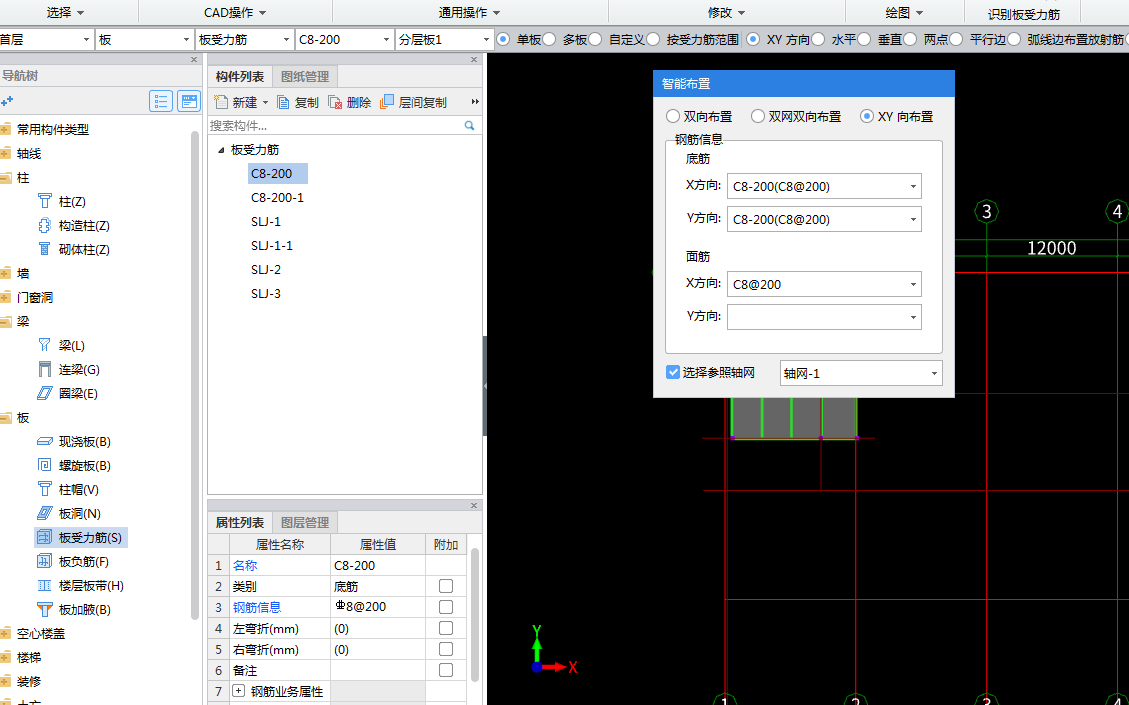This screenshot has height=705, width=1129.
Task: Check the 附加 box for 类别 row
Action: tap(446, 586)
